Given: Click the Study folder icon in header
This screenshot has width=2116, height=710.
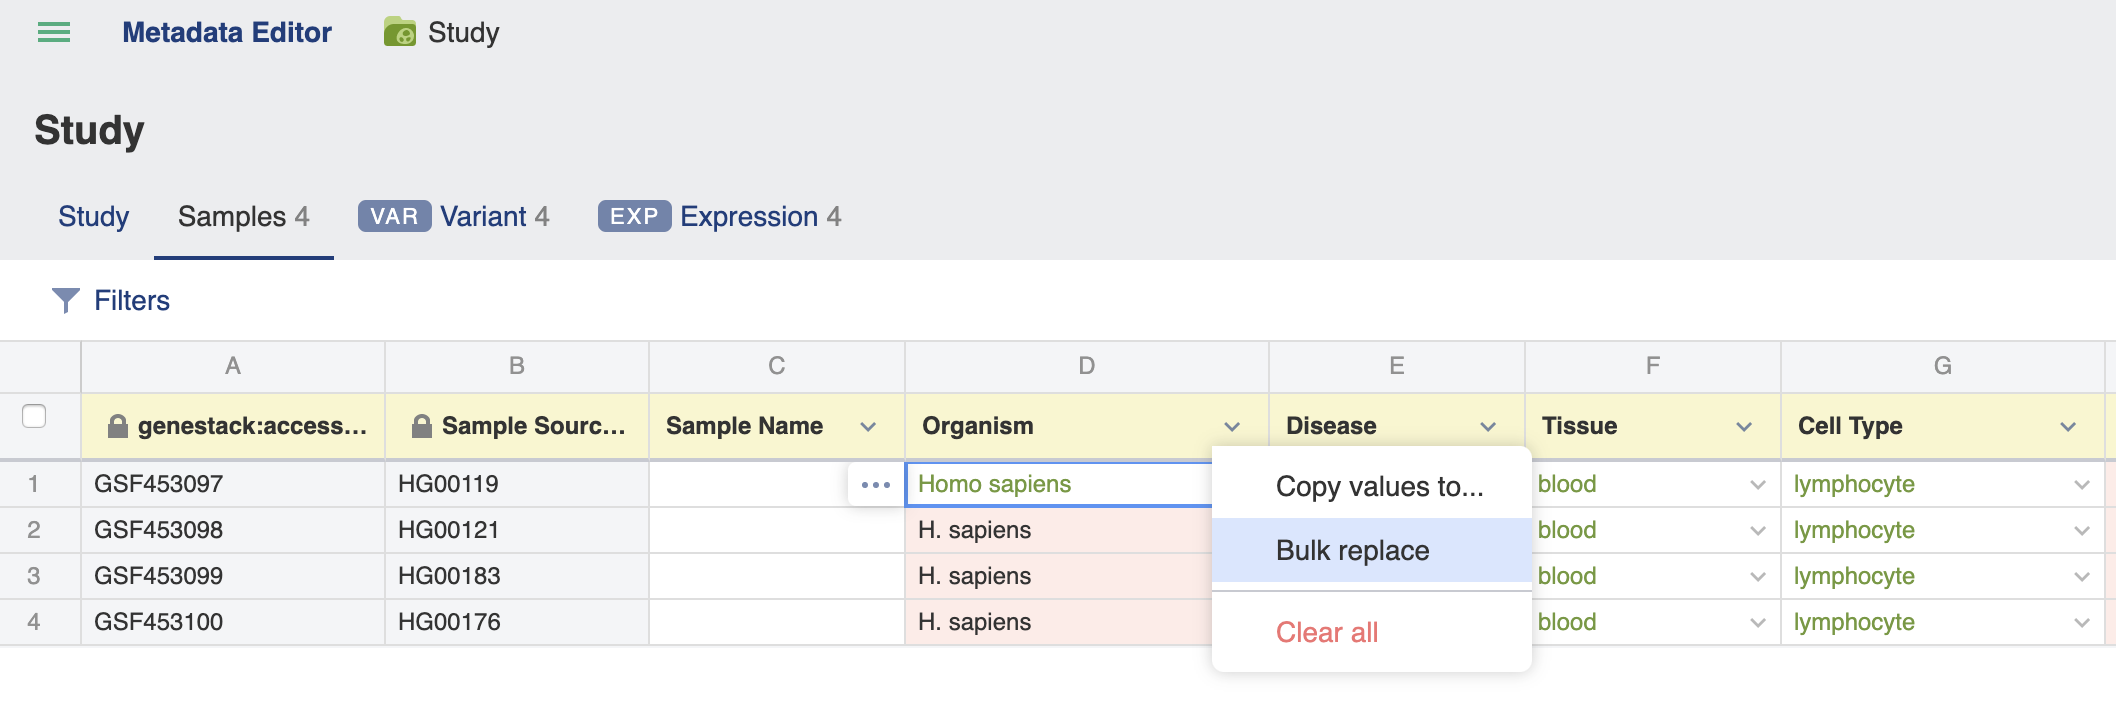Looking at the screenshot, I should pos(400,32).
